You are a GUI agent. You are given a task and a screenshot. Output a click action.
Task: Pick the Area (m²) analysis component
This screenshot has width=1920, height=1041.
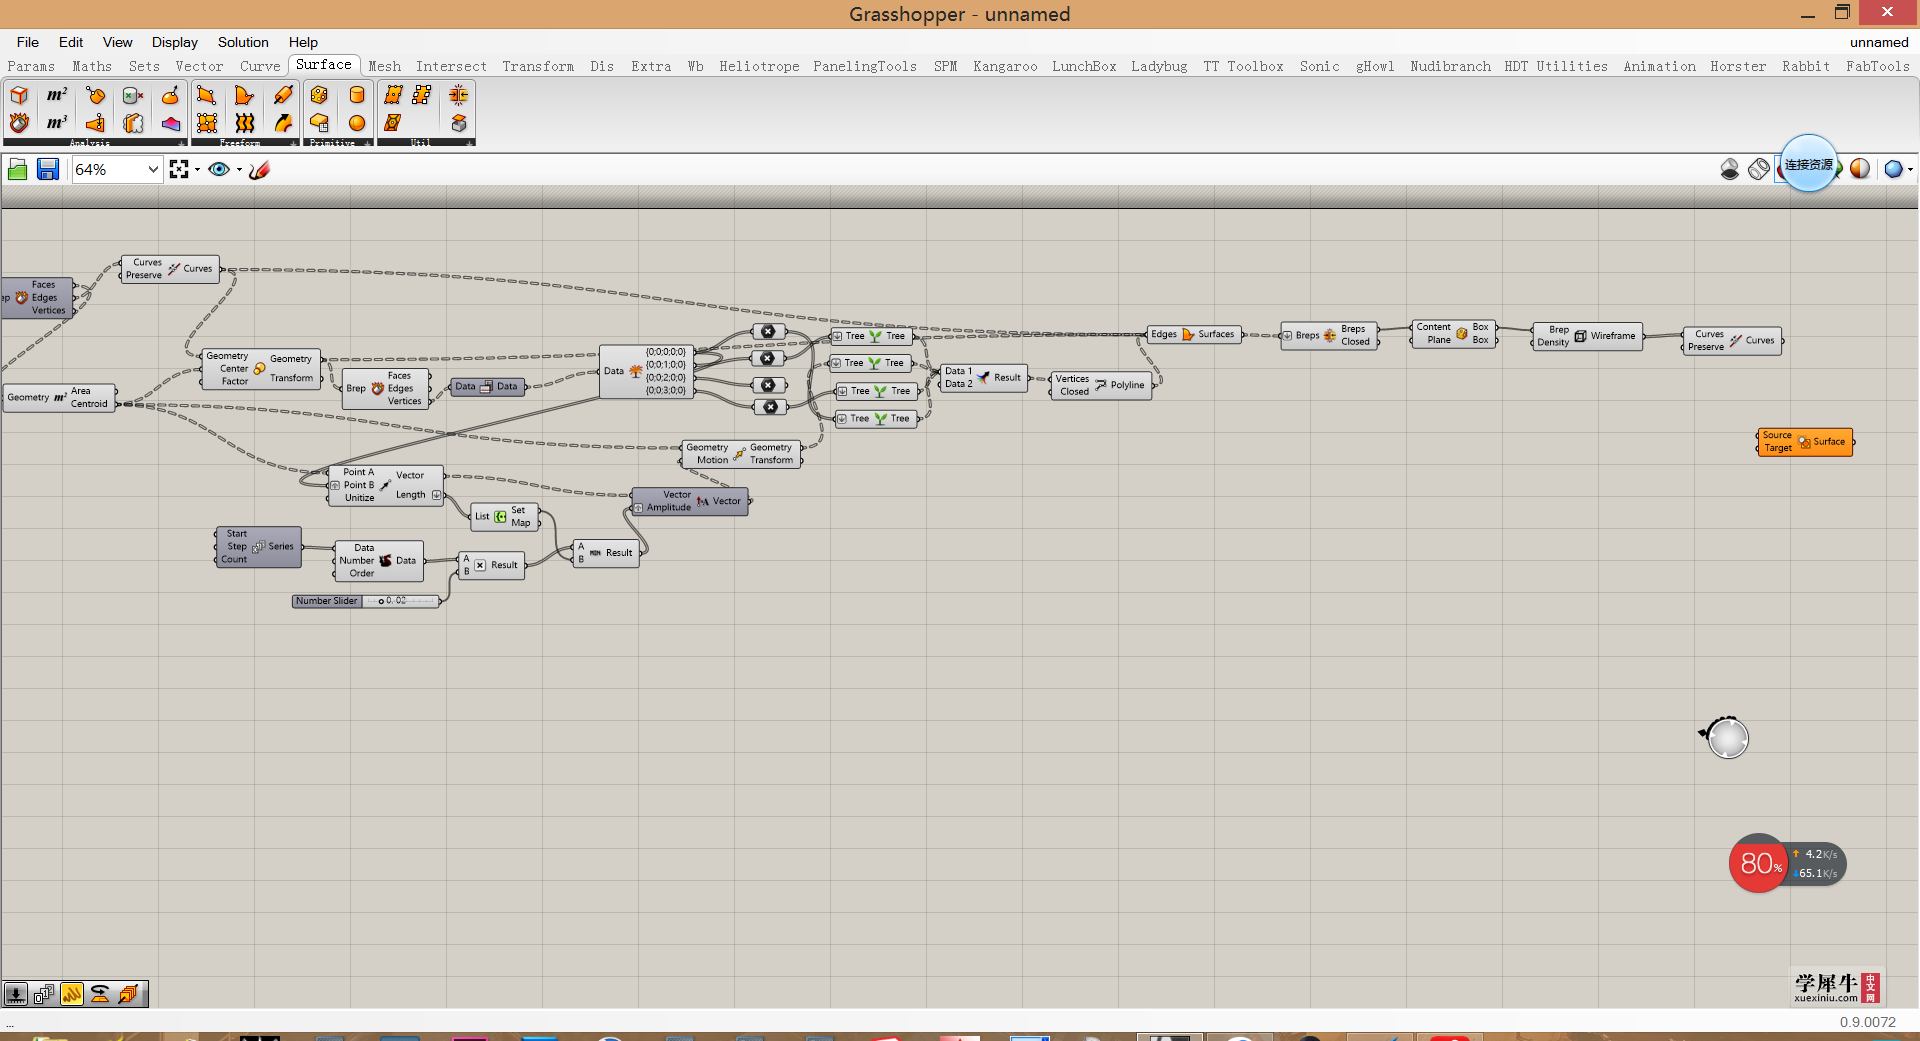click(57, 96)
